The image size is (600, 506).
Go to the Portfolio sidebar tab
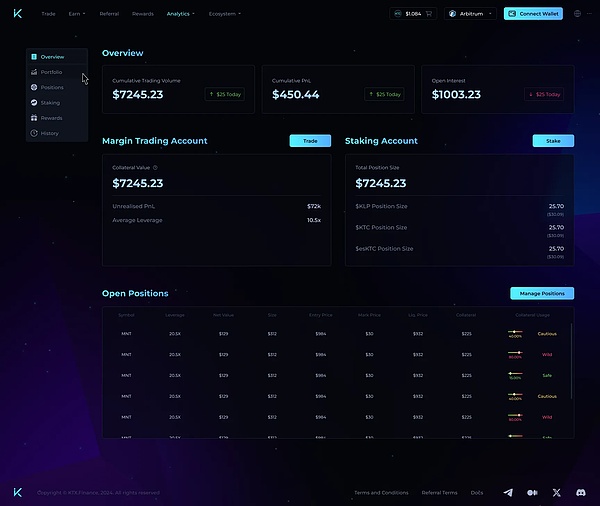point(50,72)
